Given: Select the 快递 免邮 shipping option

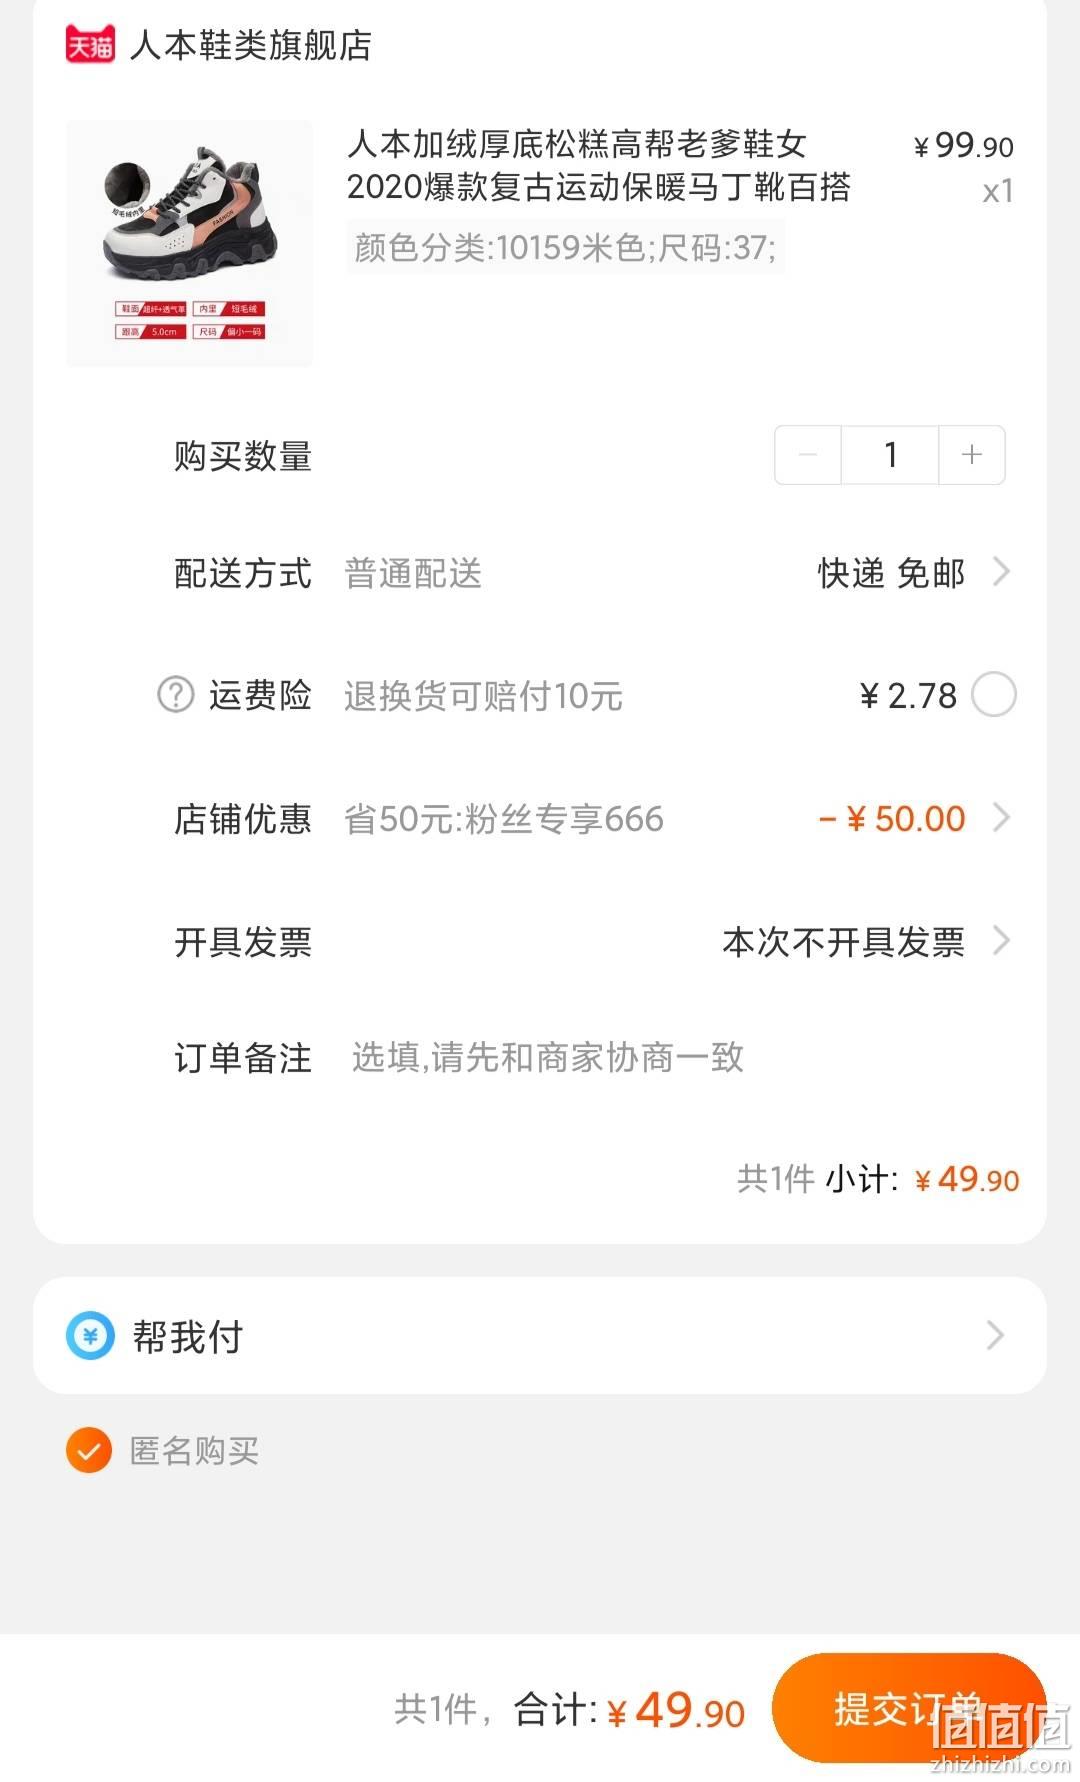Looking at the screenshot, I should 891,573.
